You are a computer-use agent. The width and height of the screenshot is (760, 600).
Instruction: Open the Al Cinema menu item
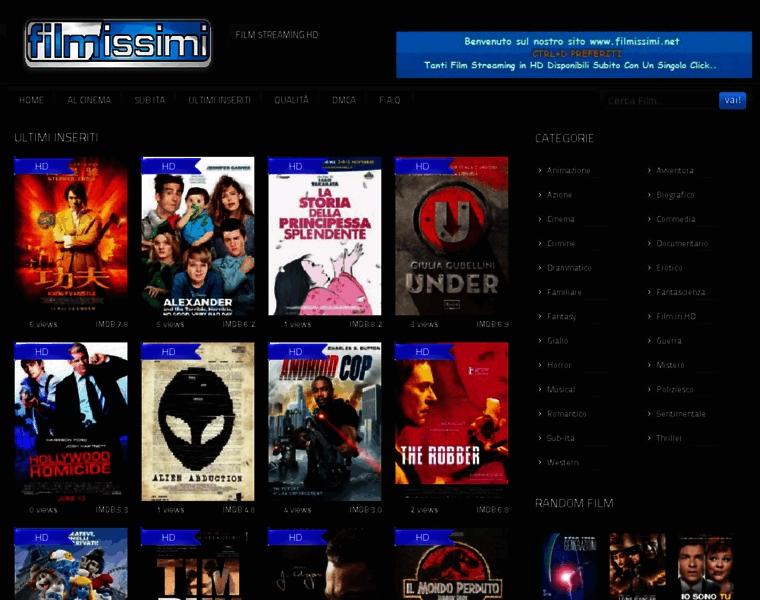click(x=89, y=100)
